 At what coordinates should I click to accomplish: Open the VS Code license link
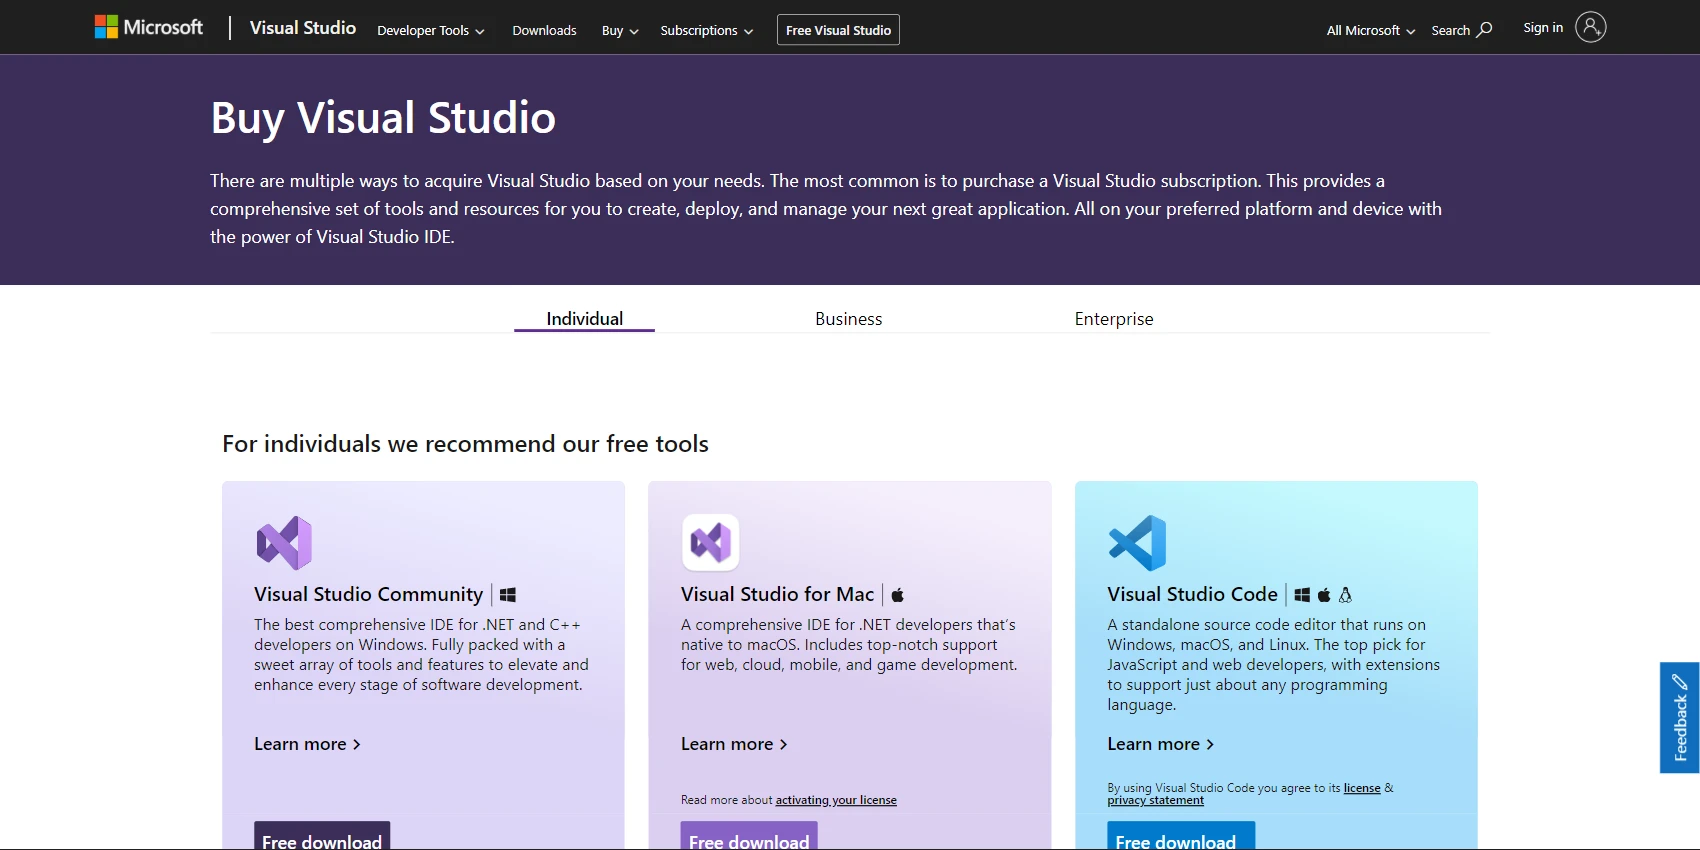(1362, 788)
